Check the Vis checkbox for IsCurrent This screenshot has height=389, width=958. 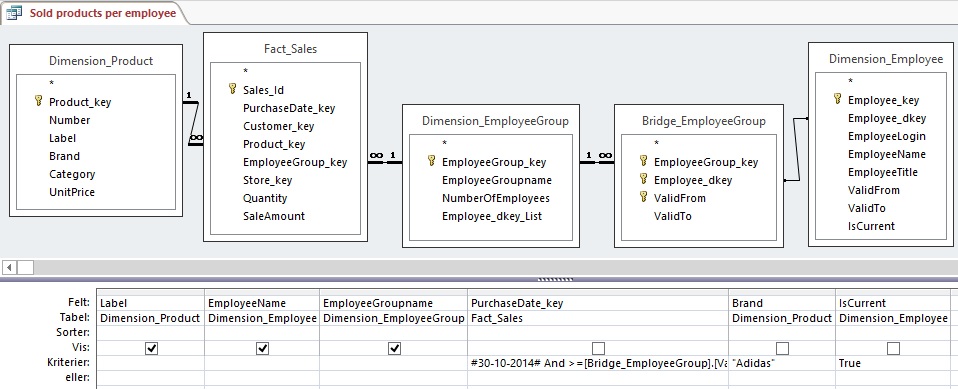coord(893,348)
